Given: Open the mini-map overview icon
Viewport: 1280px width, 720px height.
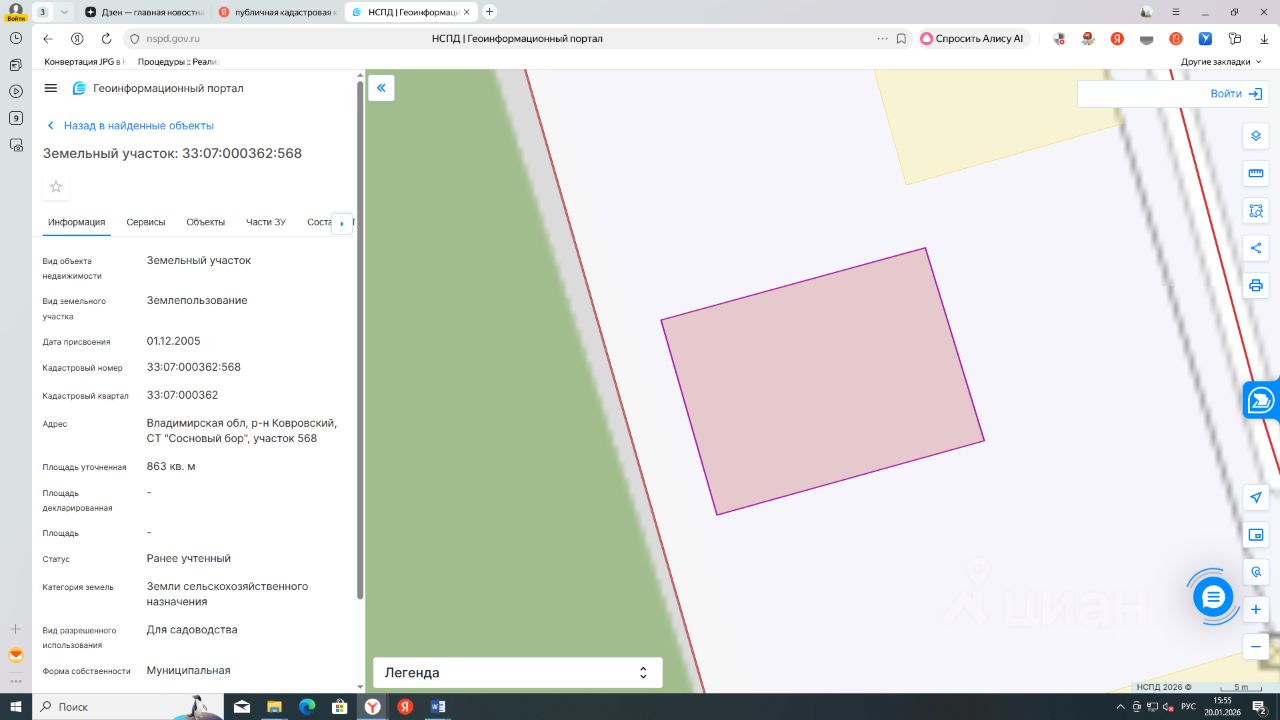Looking at the screenshot, I should pos(1256,535).
